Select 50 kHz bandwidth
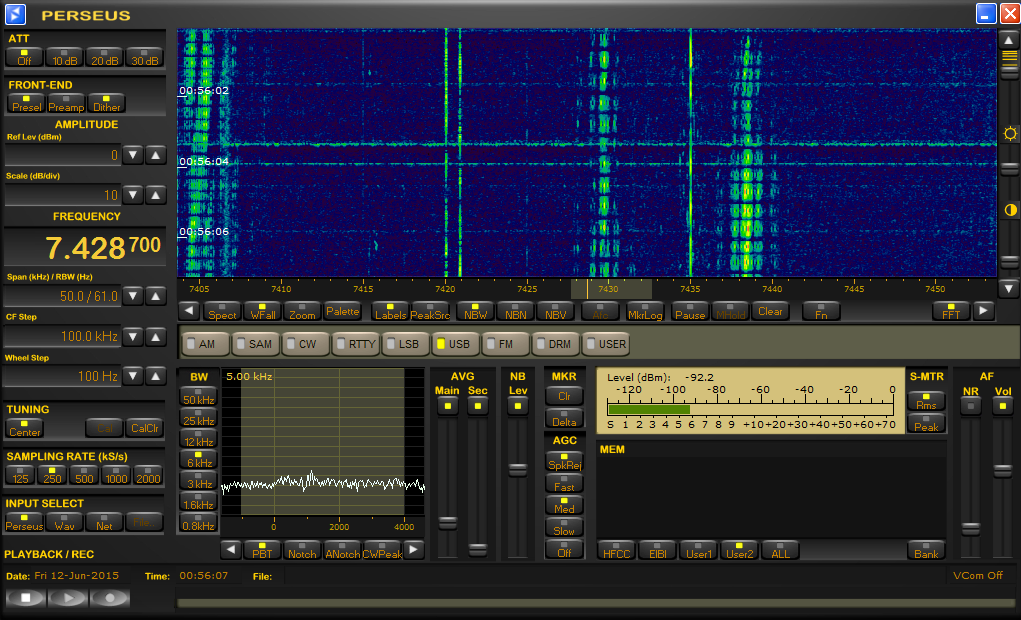 (x=199, y=396)
